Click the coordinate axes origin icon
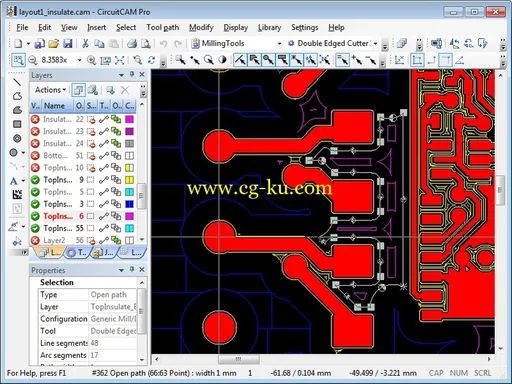Screen dimensions: 512x384 (x=399, y=60)
